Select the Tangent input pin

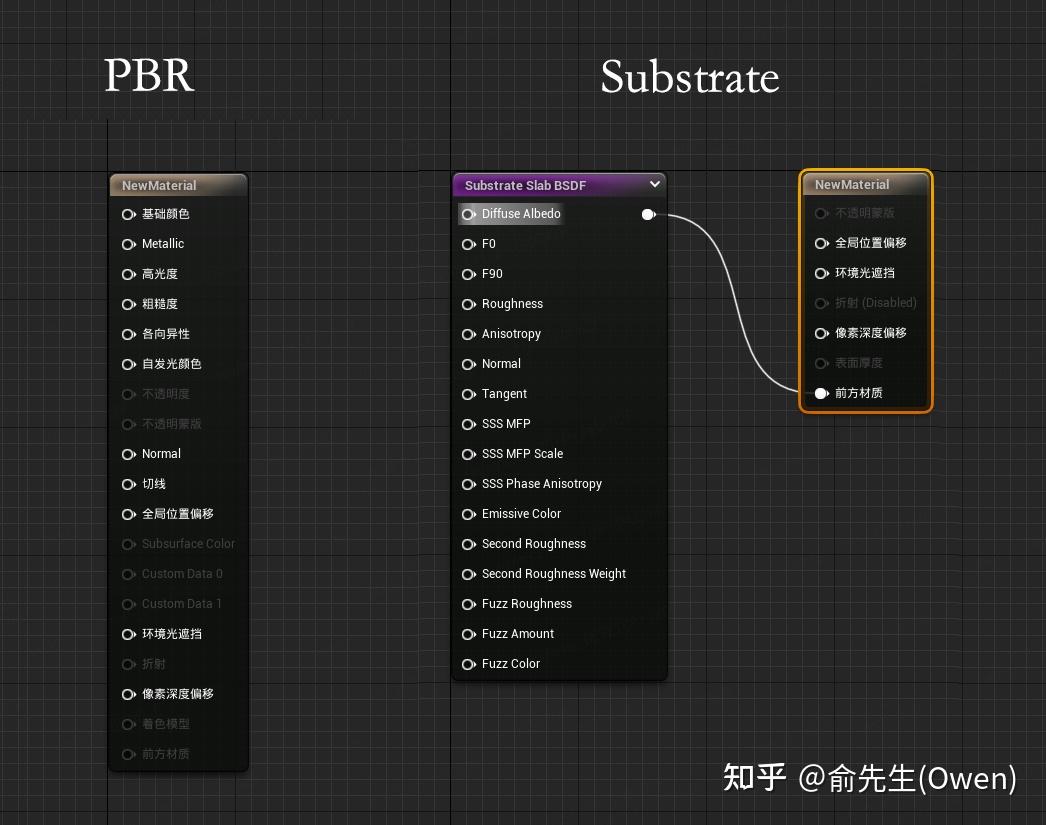pyautogui.click(x=469, y=394)
